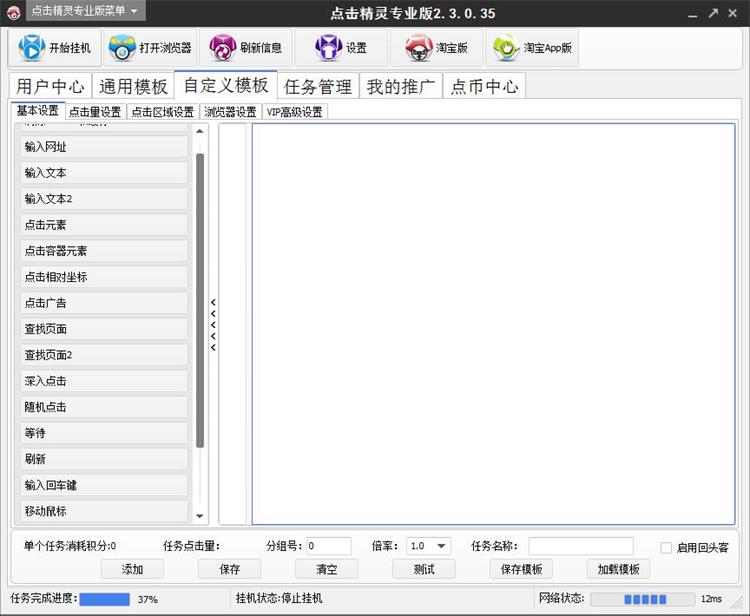This screenshot has width=750, height=616.
Task: Click the 清空 button
Action: click(x=327, y=569)
